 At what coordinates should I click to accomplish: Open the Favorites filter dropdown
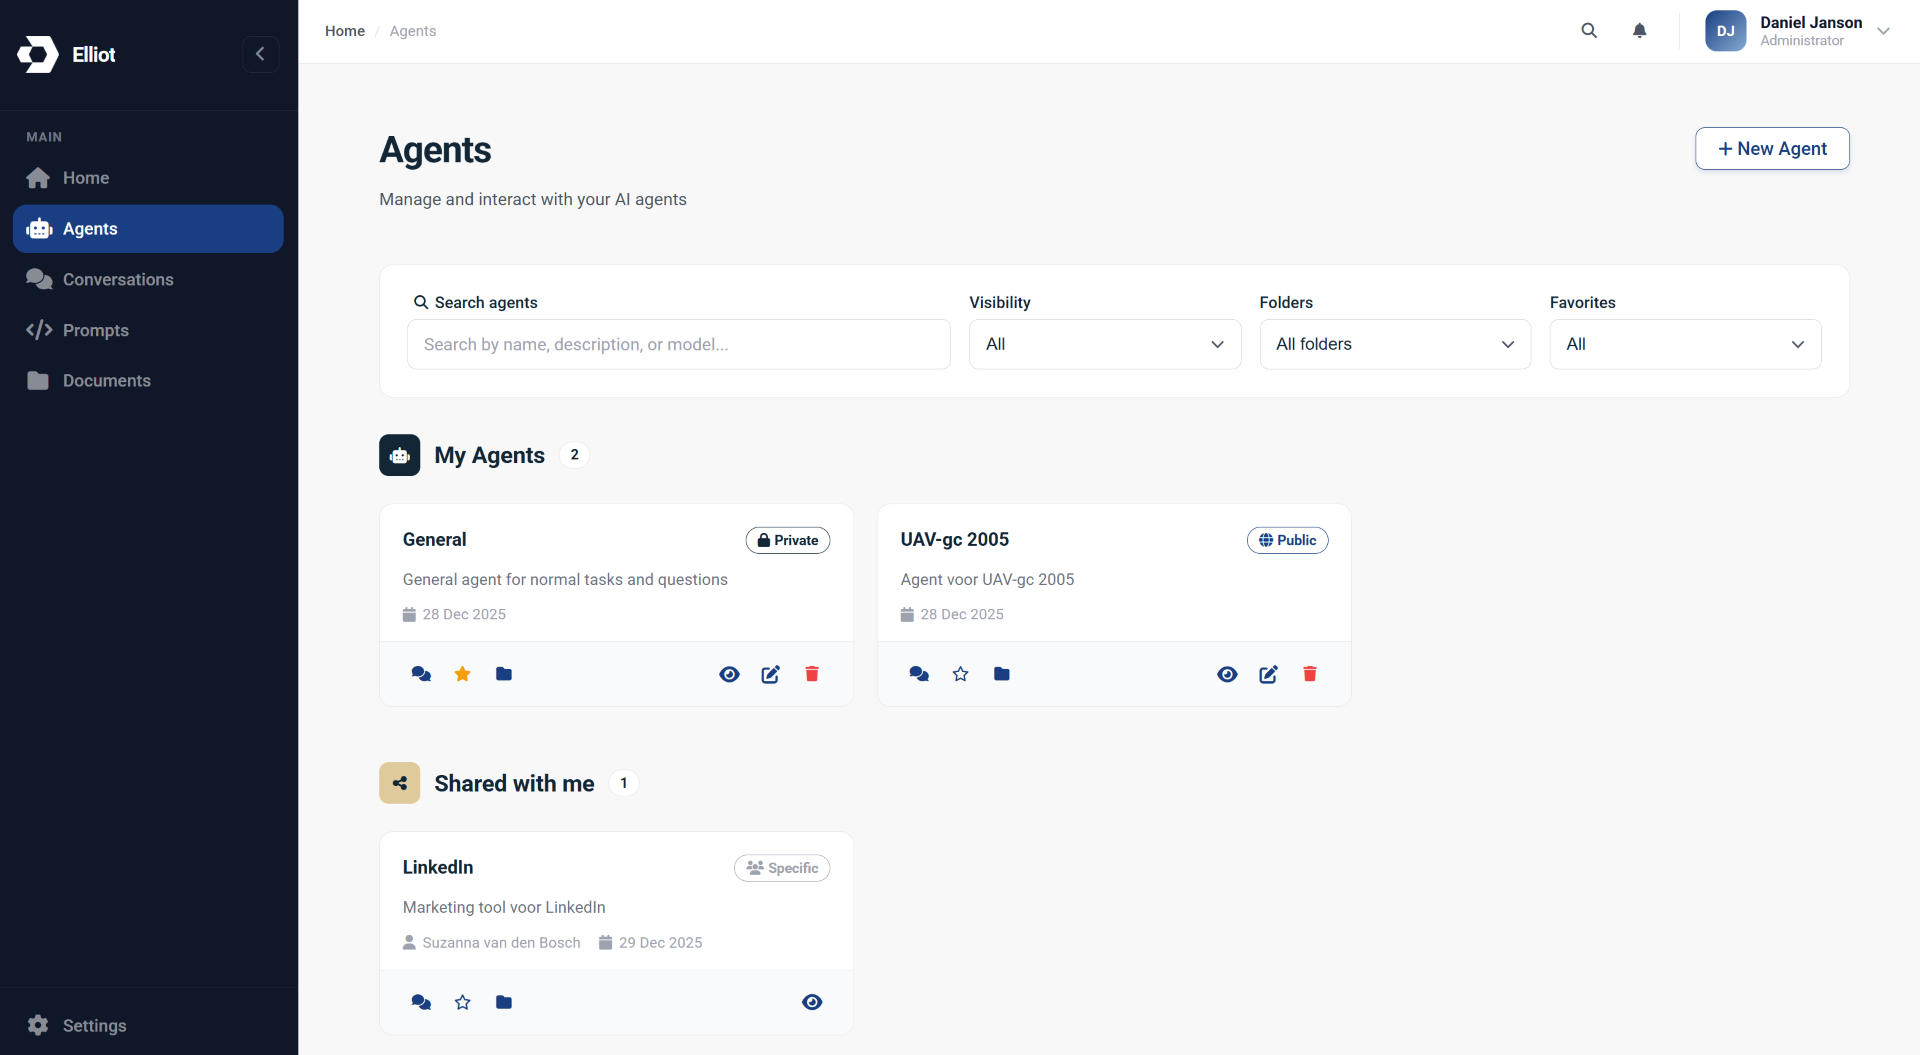[1684, 344]
